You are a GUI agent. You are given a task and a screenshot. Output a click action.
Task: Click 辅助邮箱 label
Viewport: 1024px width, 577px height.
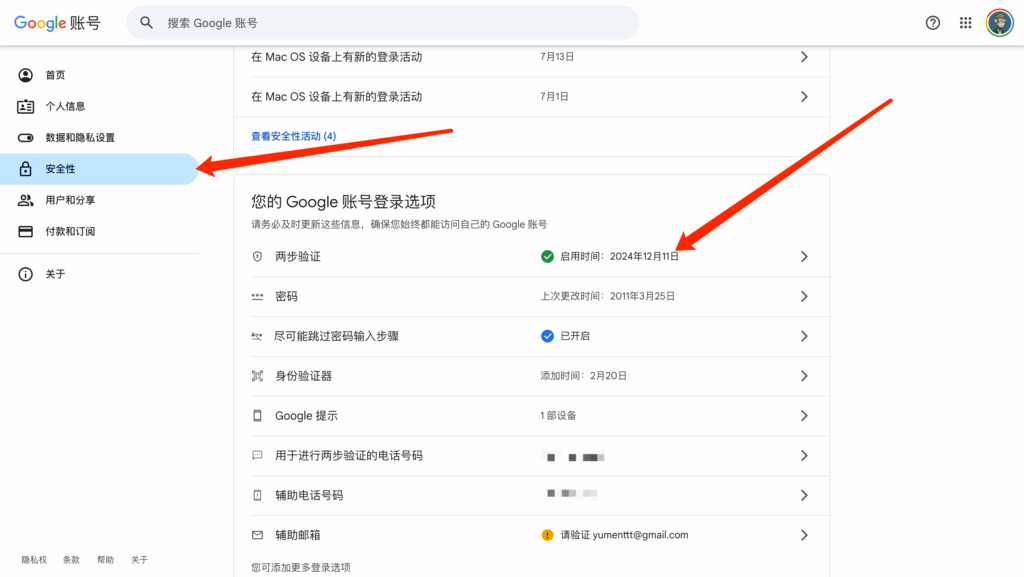(298, 535)
